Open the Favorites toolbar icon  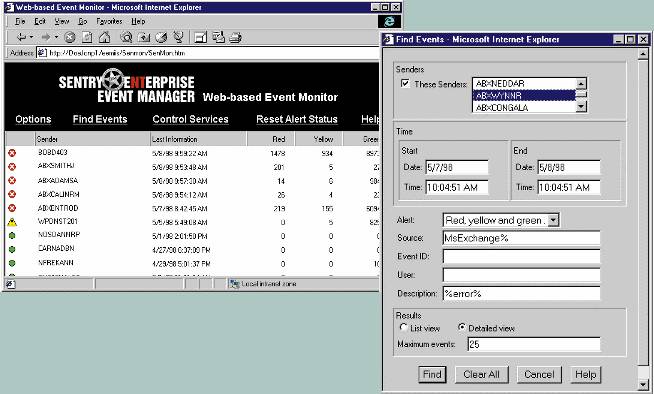(x=143, y=38)
